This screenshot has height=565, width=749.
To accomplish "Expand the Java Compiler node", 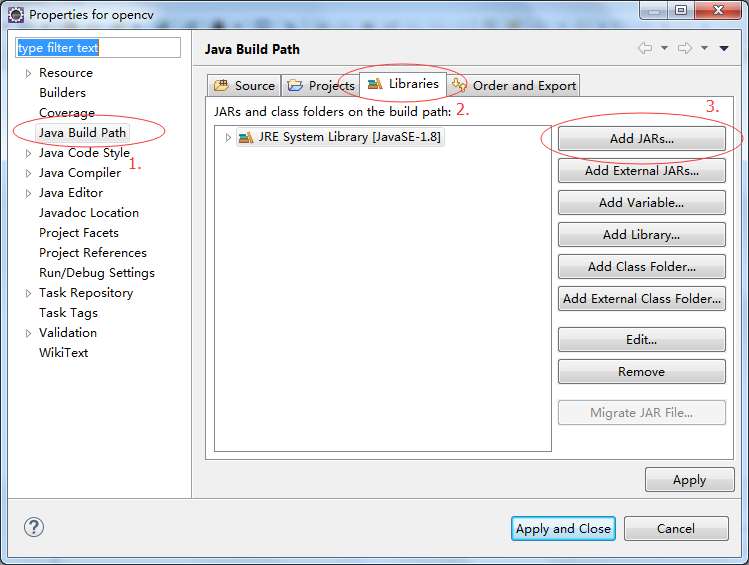I will [x=28, y=173].
